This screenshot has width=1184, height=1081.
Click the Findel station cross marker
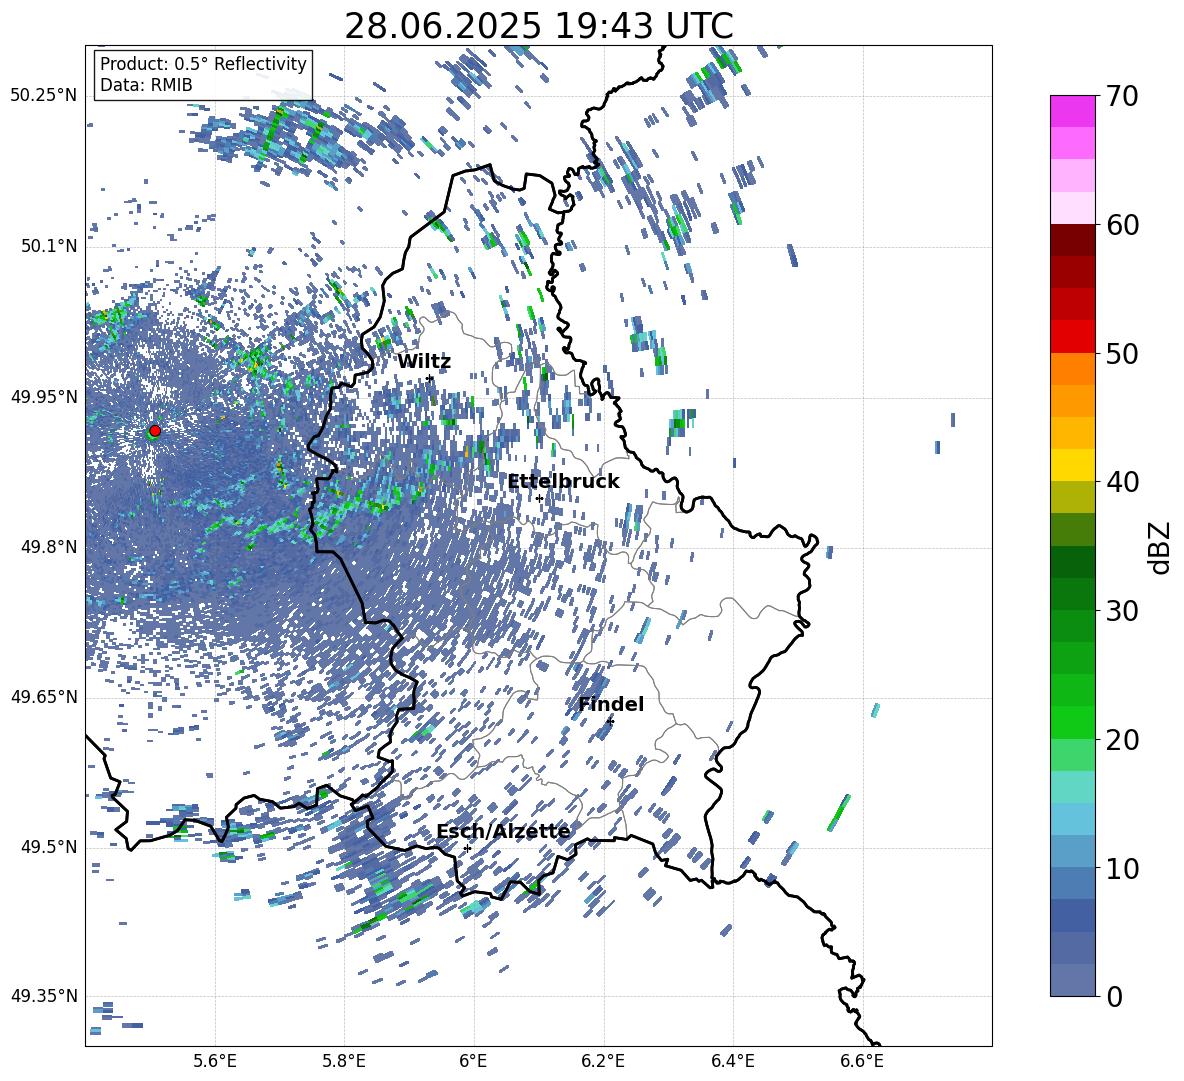pyautogui.click(x=610, y=722)
